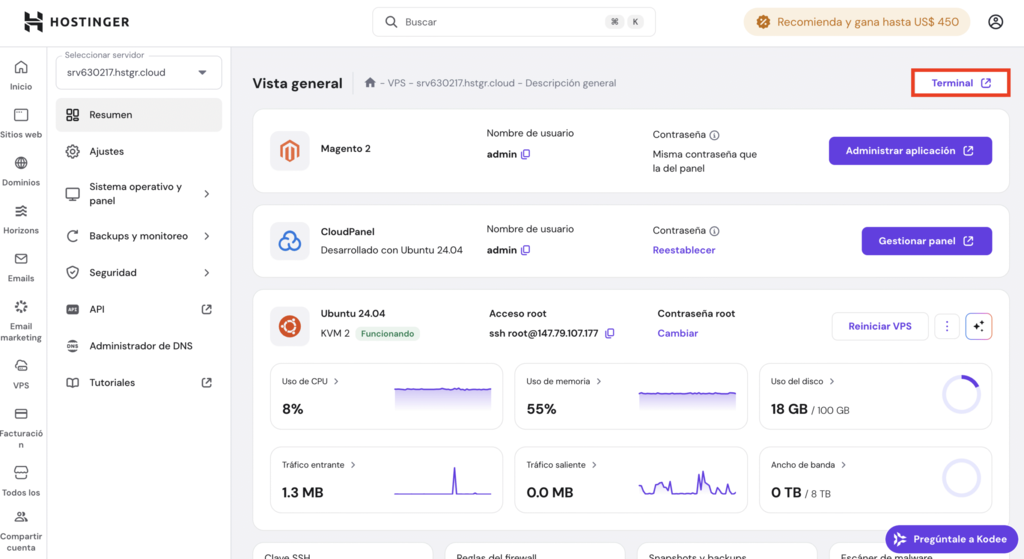Click the CPU usage graph
Screen dimensions: 1024x559
443,398
